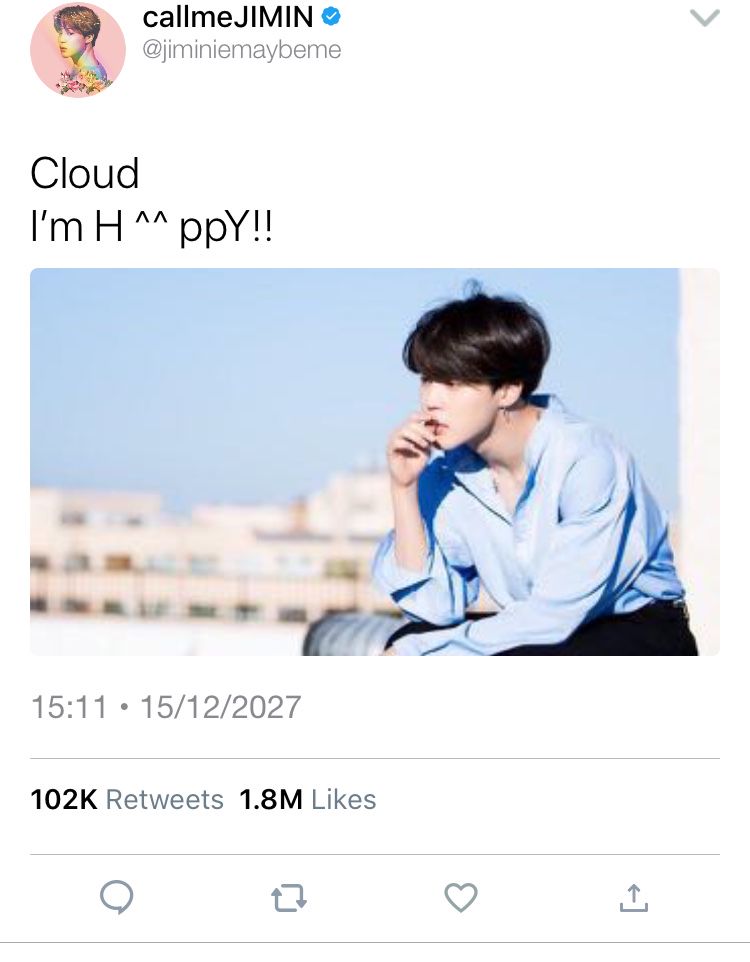View the 1.8M Likes list
The width and height of the screenshot is (750, 962).
click(x=307, y=799)
